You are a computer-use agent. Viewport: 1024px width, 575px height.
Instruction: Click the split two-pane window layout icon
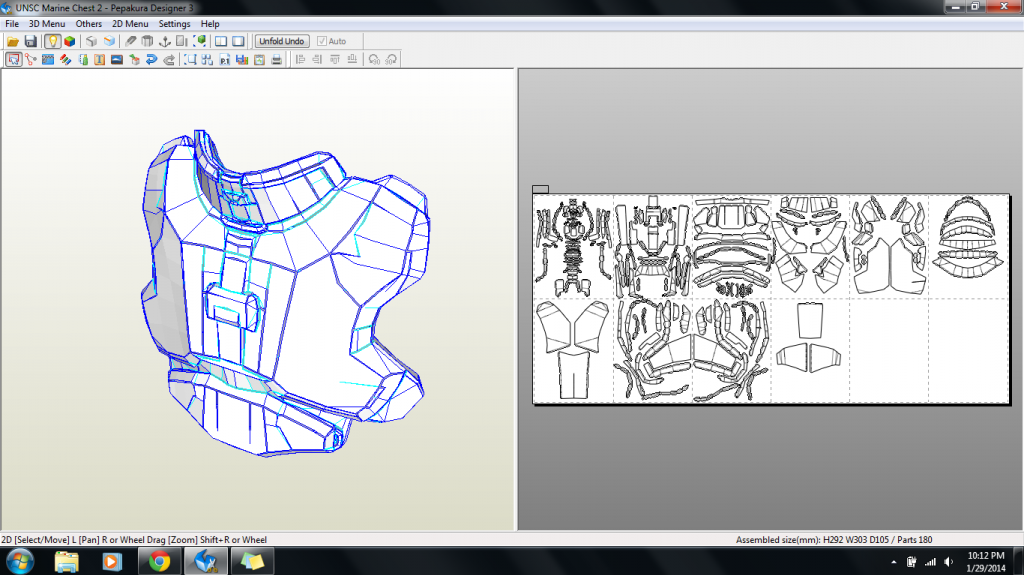coord(221,41)
